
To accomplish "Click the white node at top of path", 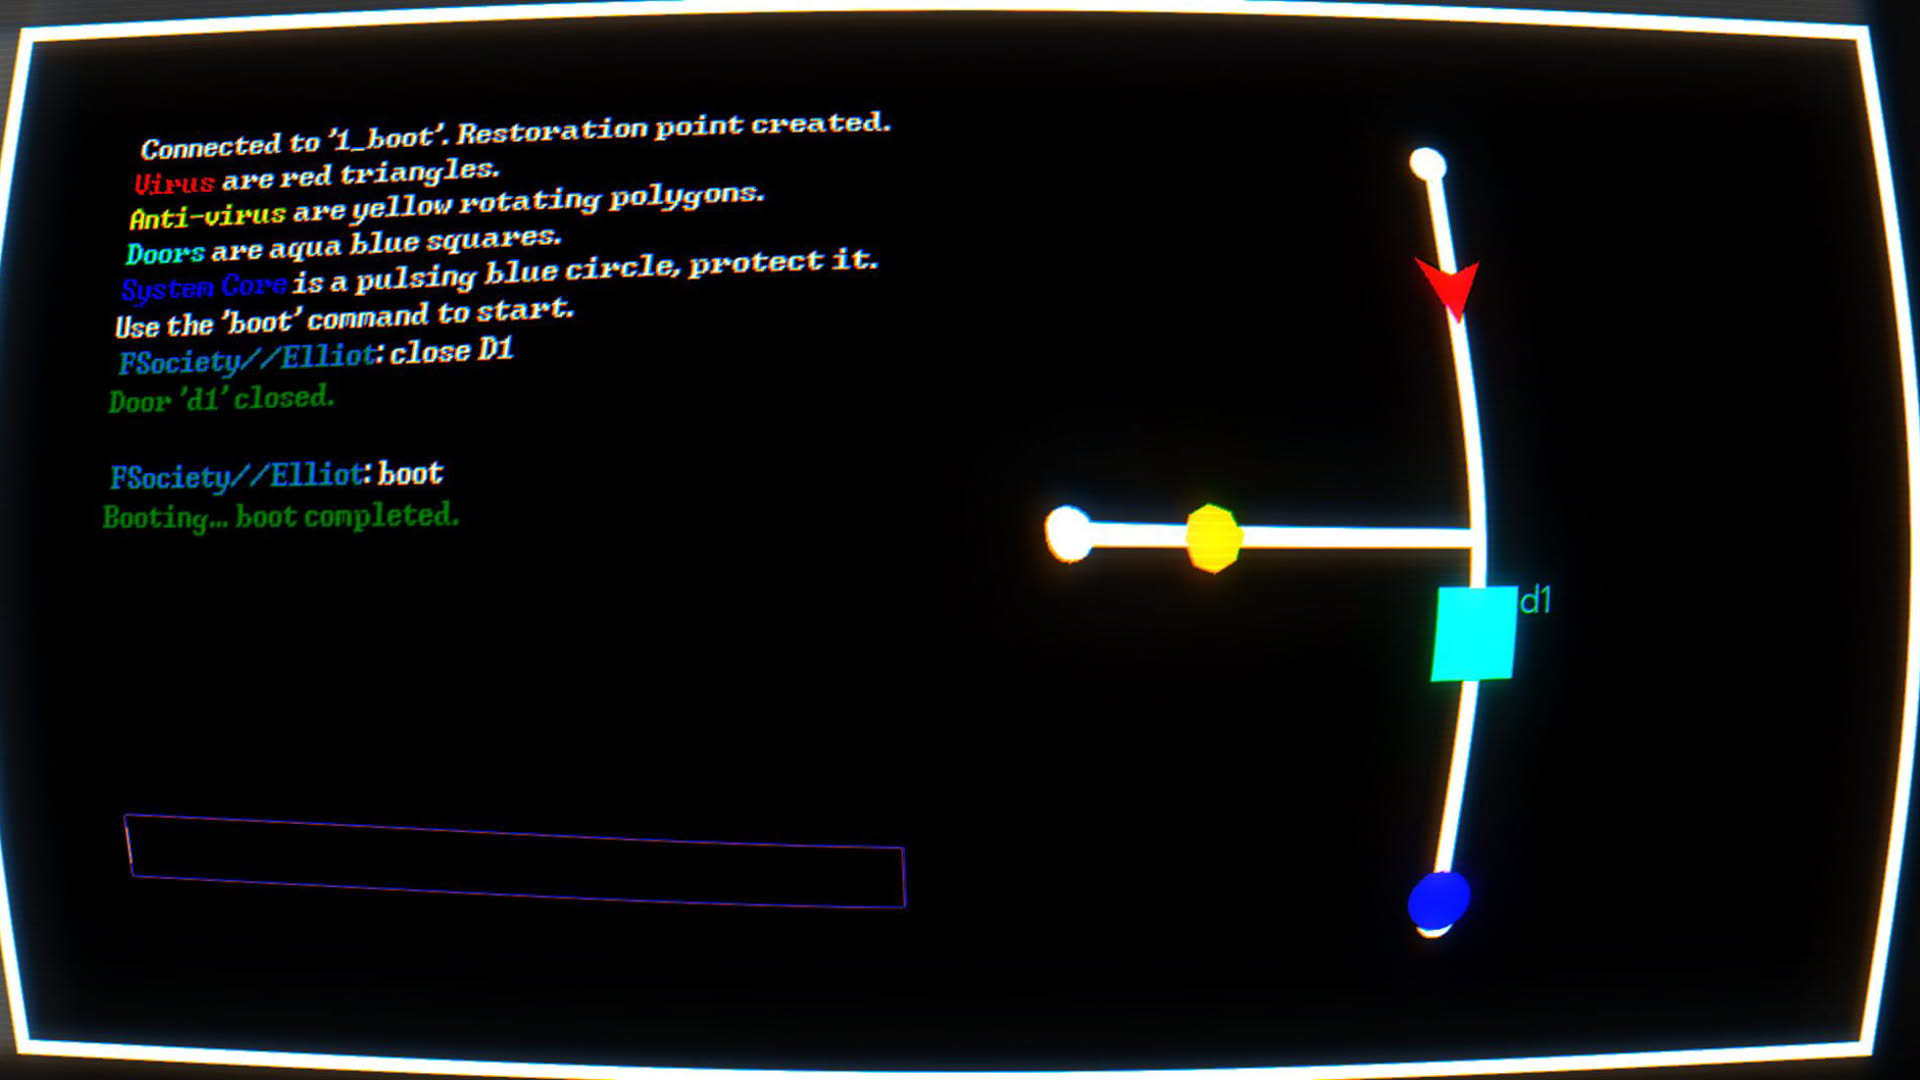I will pos(1428,164).
